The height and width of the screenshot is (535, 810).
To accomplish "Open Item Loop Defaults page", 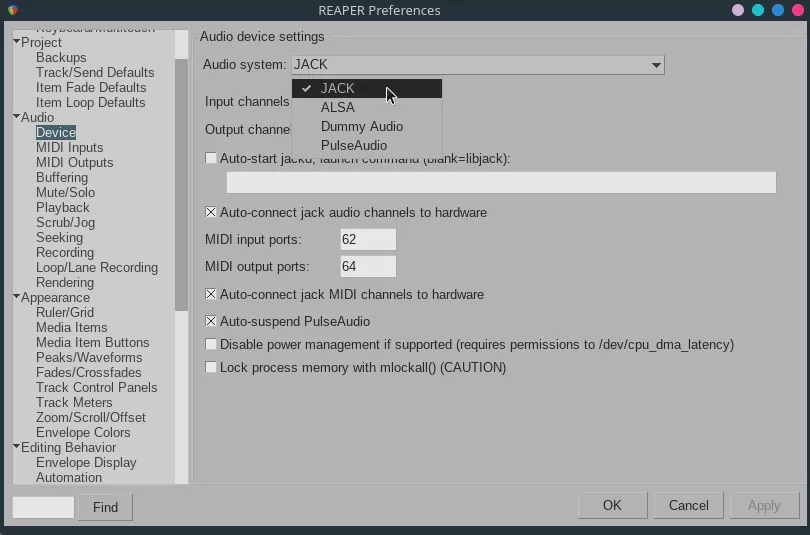I will tap(90, 102).
